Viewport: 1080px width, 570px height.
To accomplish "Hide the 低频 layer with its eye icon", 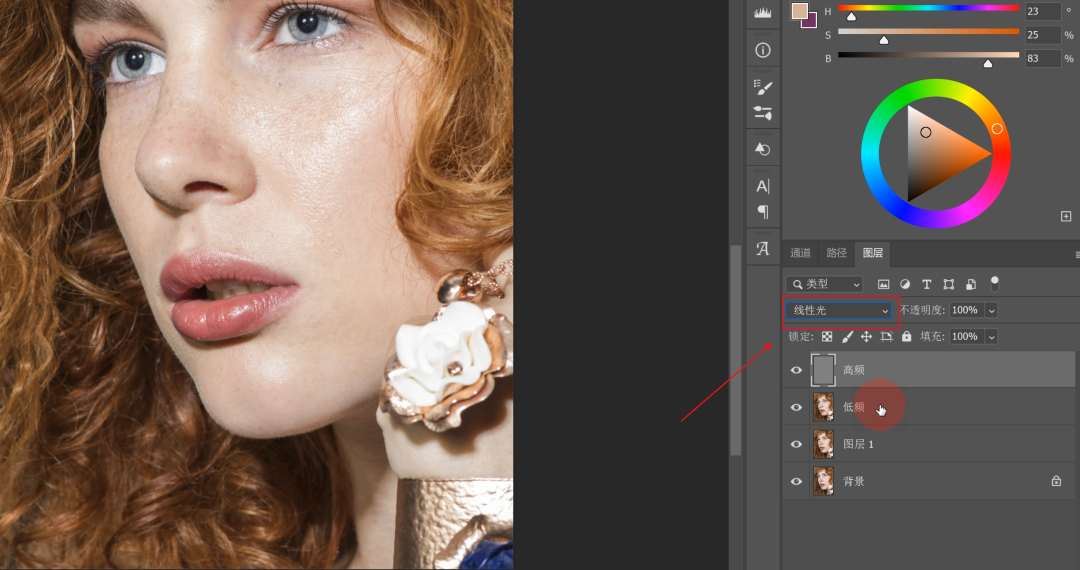I will pos(796,408).
